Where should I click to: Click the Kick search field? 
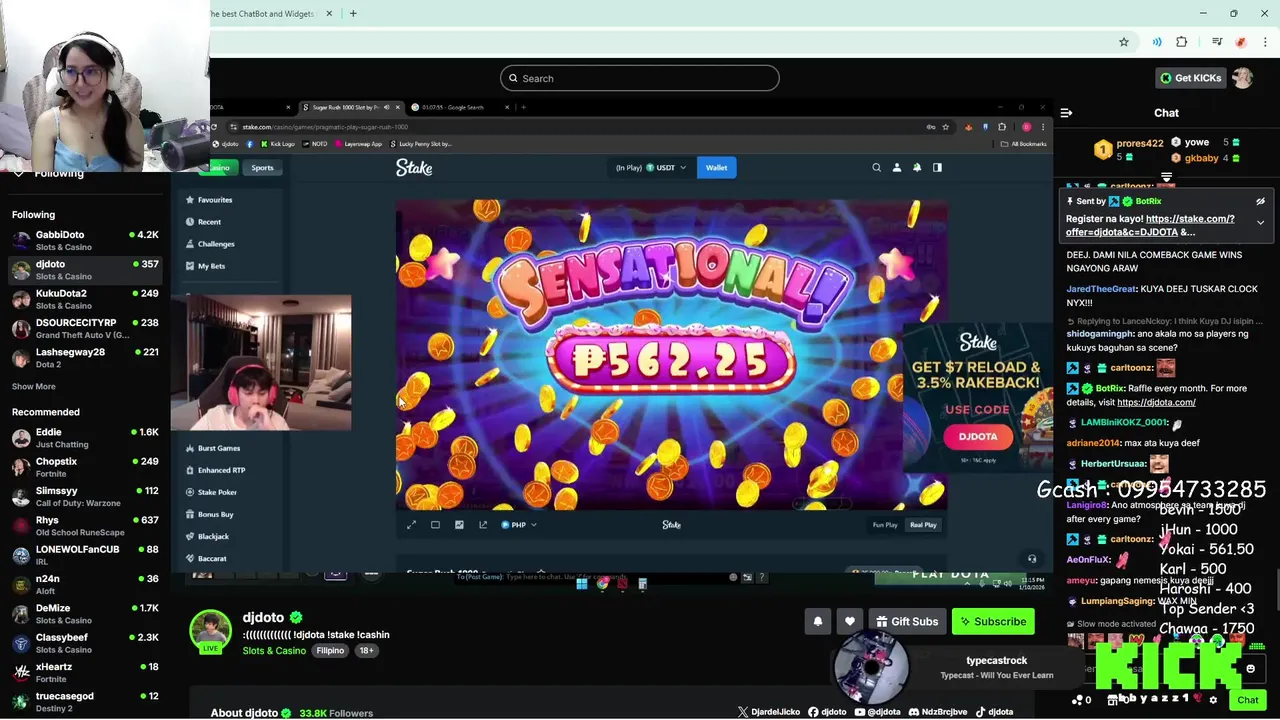[x=640, y=78]
